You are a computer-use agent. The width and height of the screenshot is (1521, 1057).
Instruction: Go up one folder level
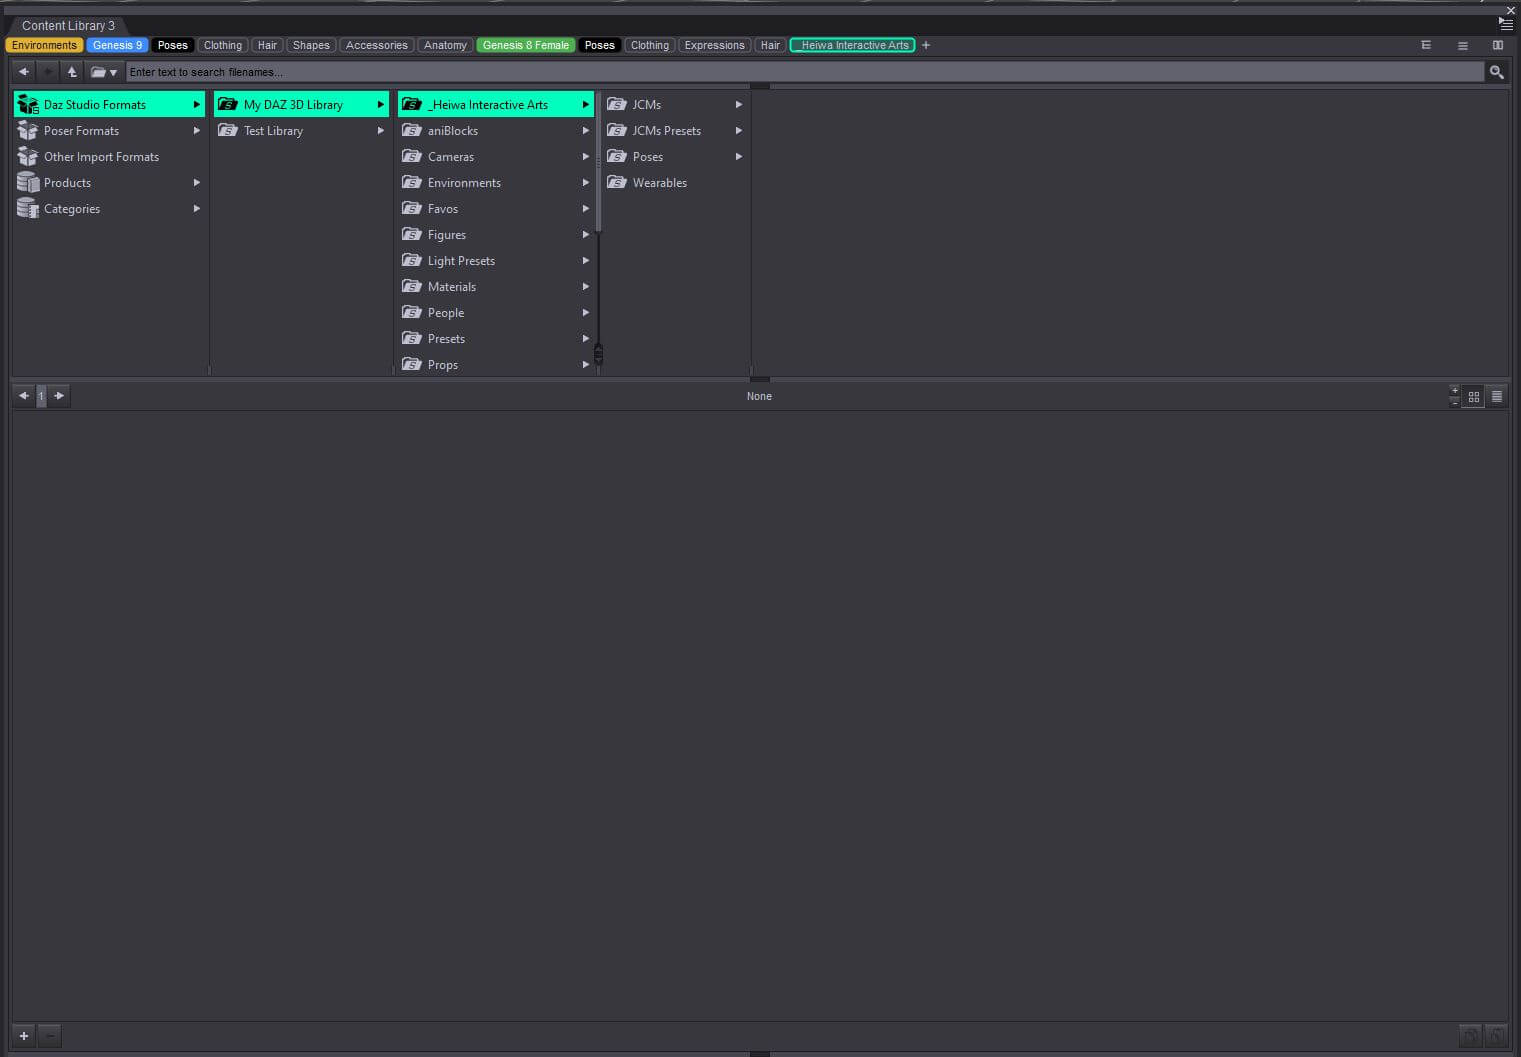pos(72,72)
